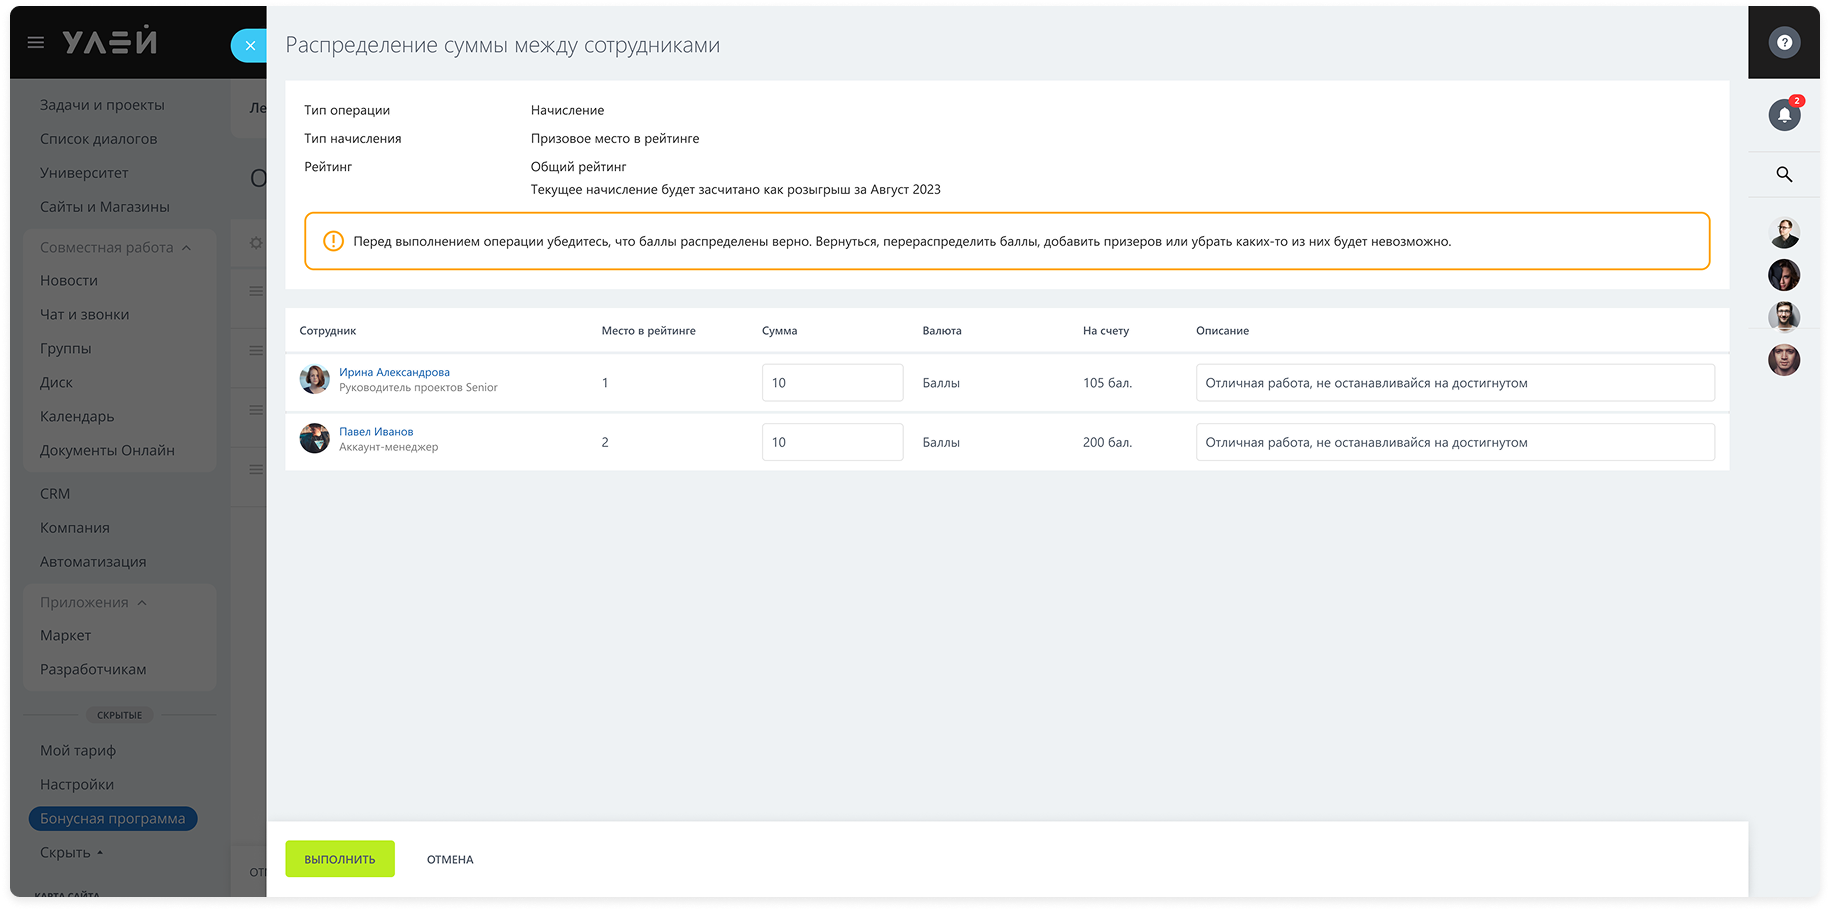
Task: Click the search magnifier icon
Action: 1784,174
